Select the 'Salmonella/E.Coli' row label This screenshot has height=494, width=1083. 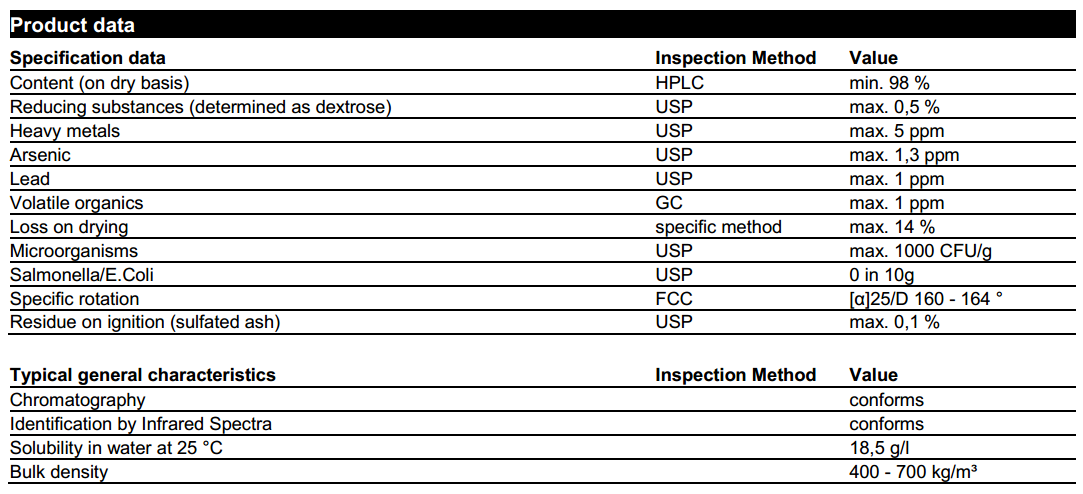(76, 275)
